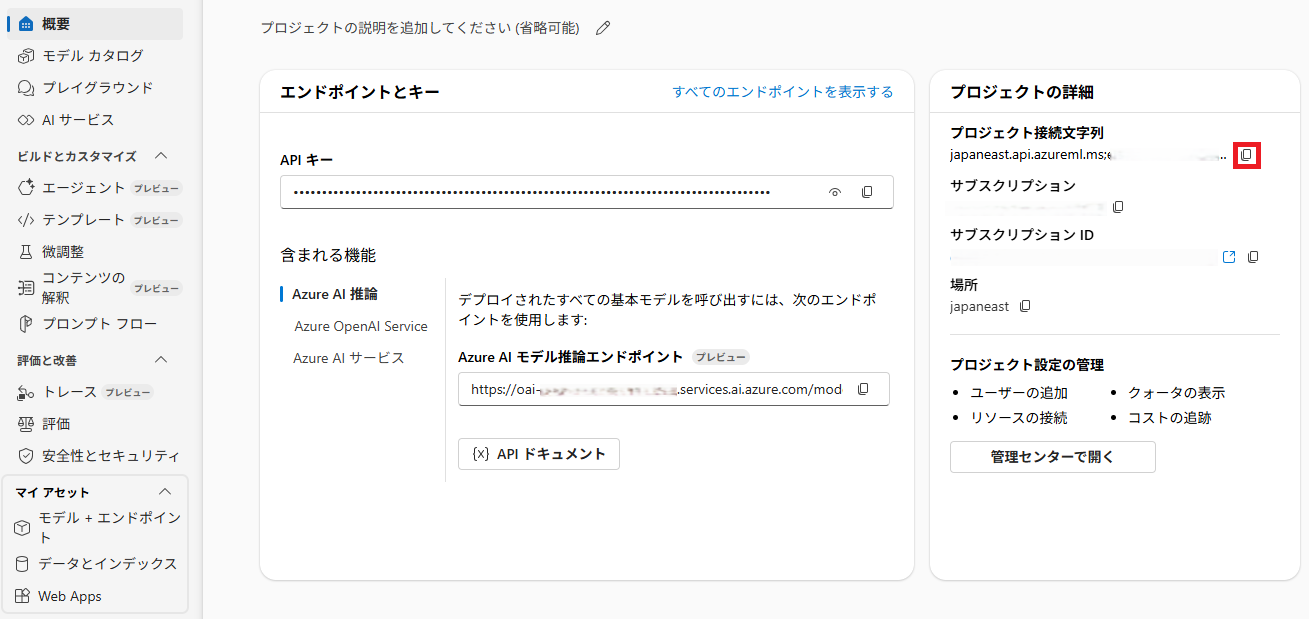This screenshot has height=619, width=1309.
Task: Copy the Azure AI モデル推論エンドポイント URL
Action: 863,389
